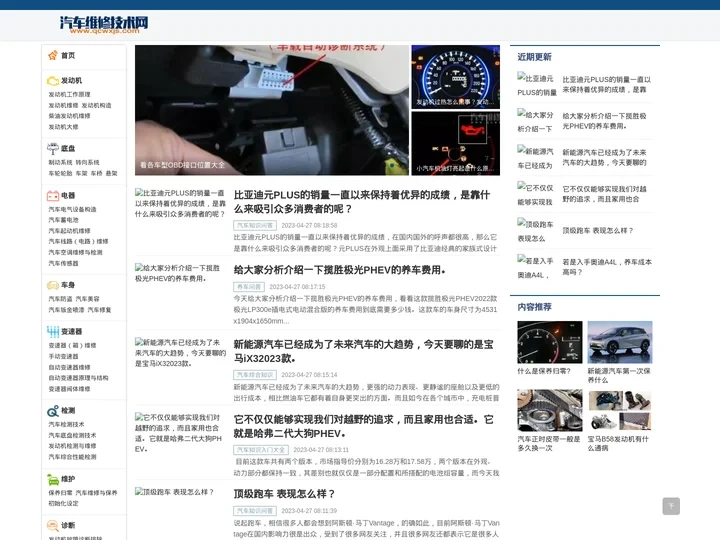Open the 什么是保养归零 recommended thumbnail

(x=550, y=342)
